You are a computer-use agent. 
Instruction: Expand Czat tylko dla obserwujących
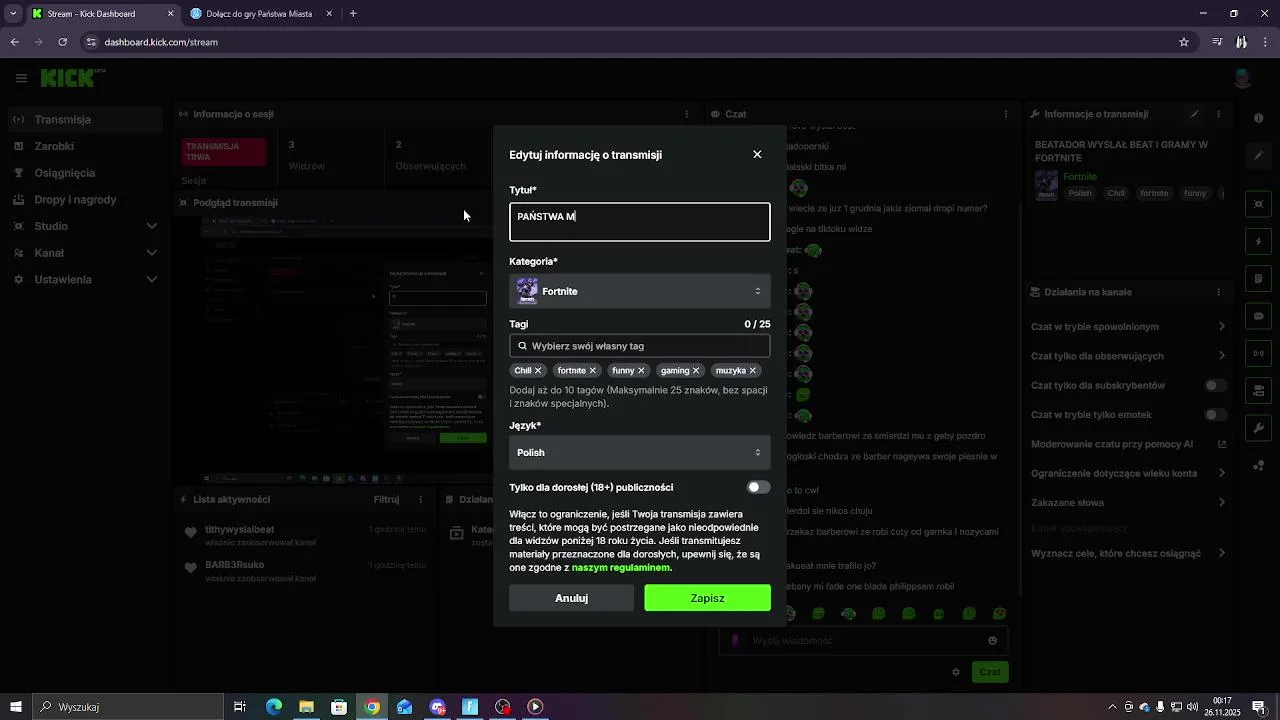(x=1129, y=356)
